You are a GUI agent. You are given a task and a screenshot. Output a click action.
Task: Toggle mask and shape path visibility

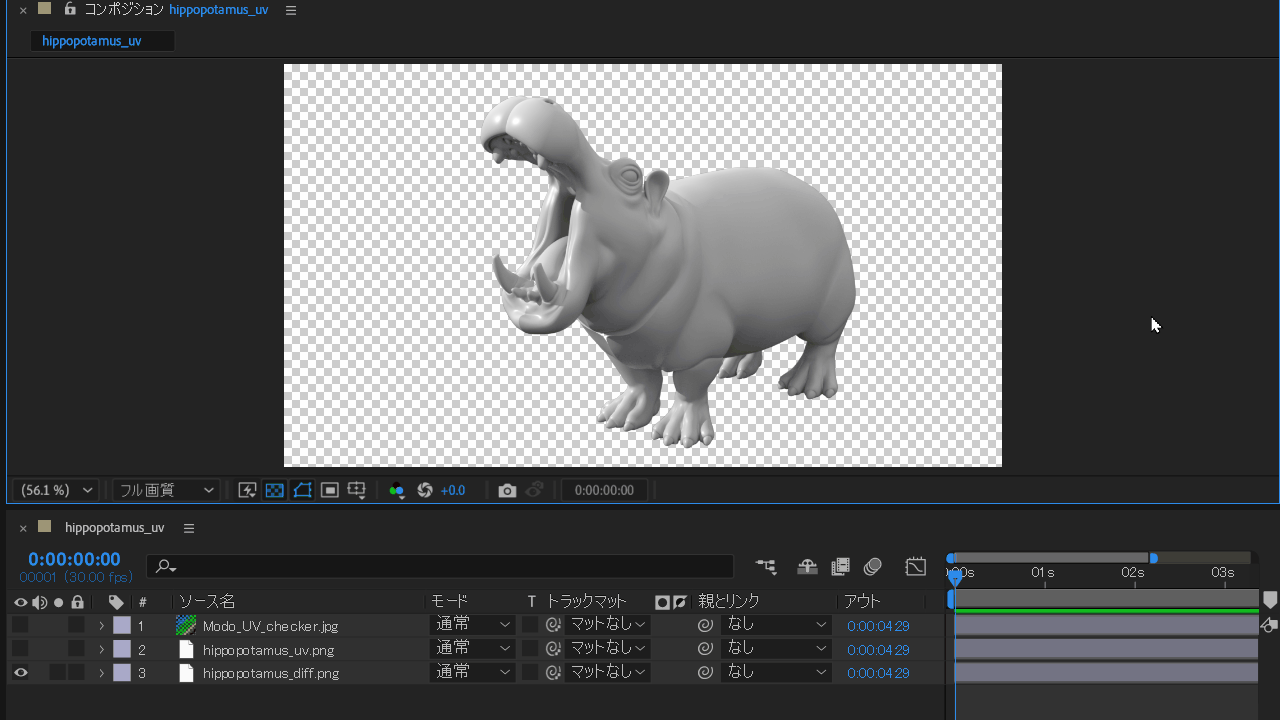click(302, 490)
